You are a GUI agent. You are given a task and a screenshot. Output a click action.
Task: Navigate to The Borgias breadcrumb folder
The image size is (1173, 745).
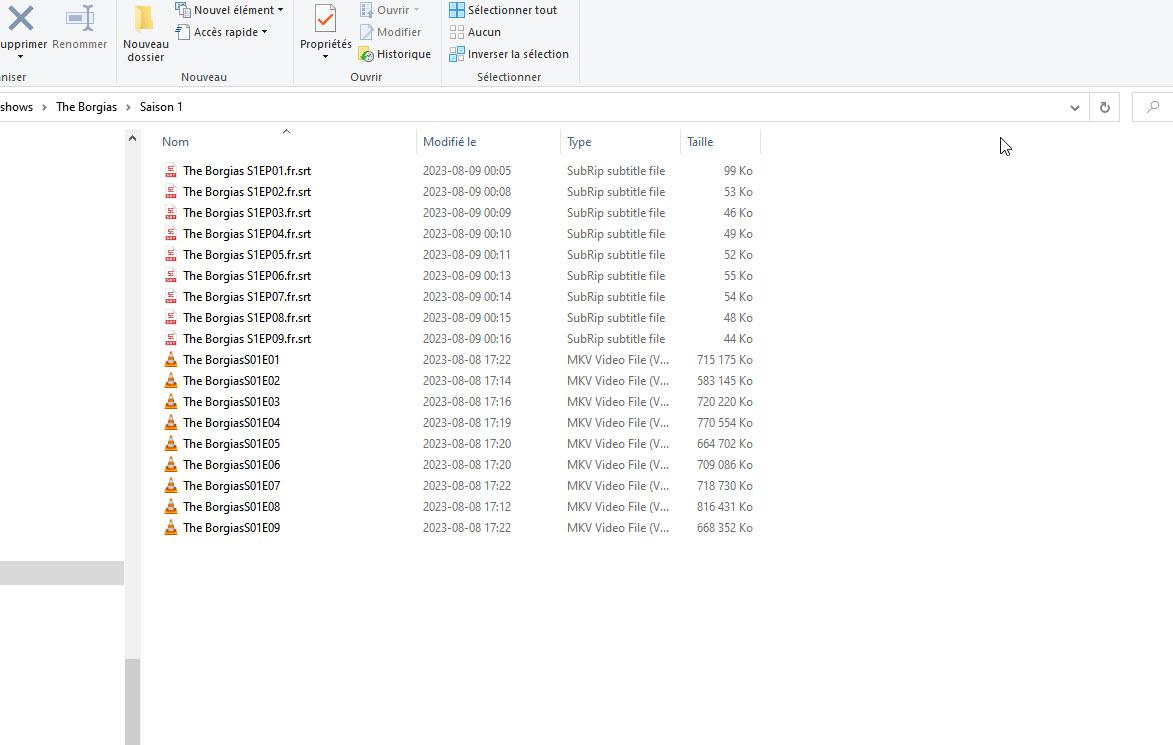tap(86, 107)
